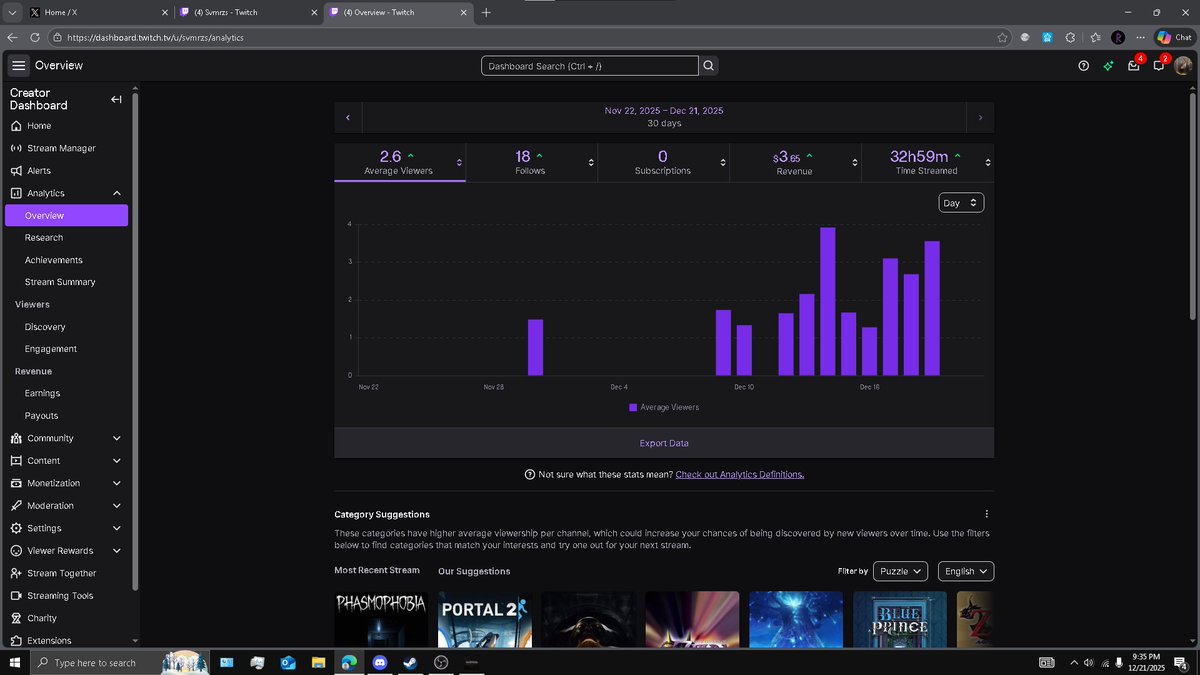This screenshot has width=1200, height=675.
Task: Select the Revenue stat tab
Action: tap(794, 162)
